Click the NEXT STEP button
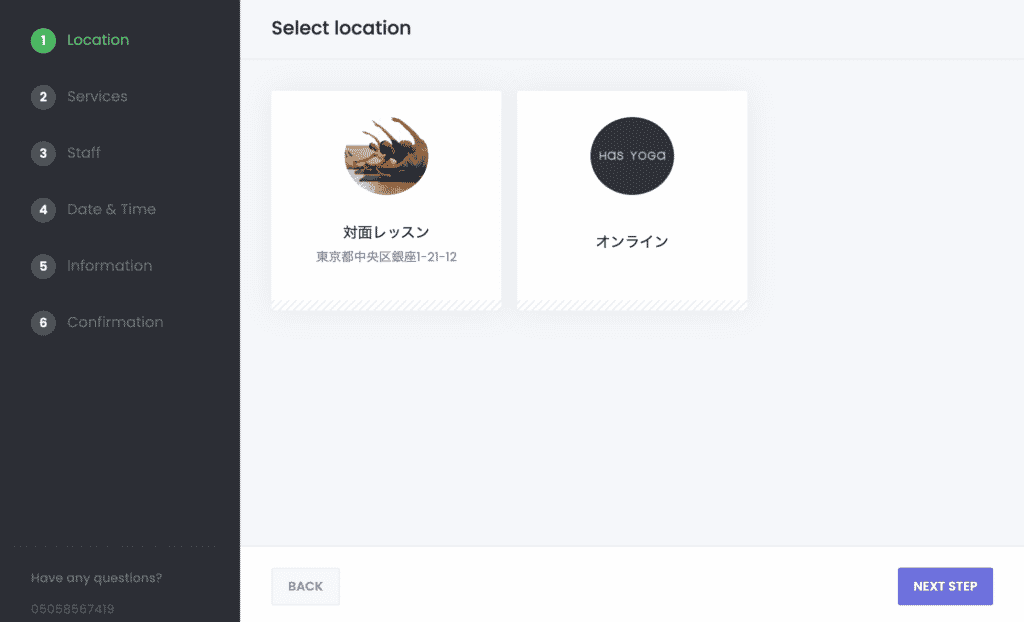1024x622 pixels. 945,587
